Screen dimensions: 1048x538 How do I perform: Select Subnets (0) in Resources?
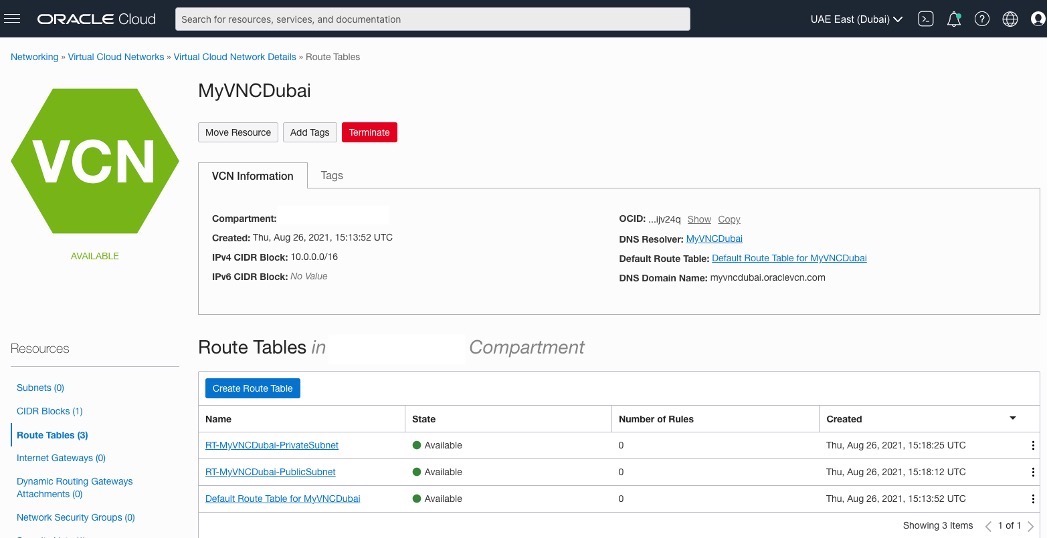40,388
